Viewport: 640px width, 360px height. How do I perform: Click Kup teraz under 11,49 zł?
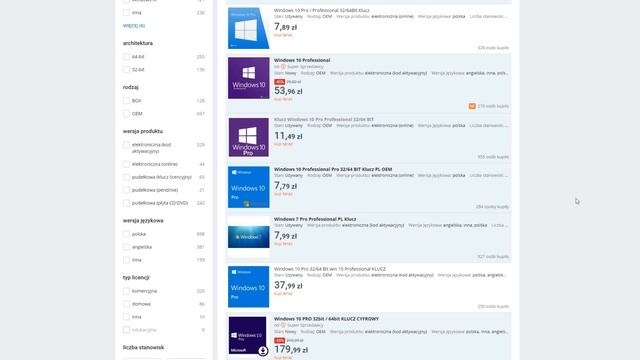[283, 144]
